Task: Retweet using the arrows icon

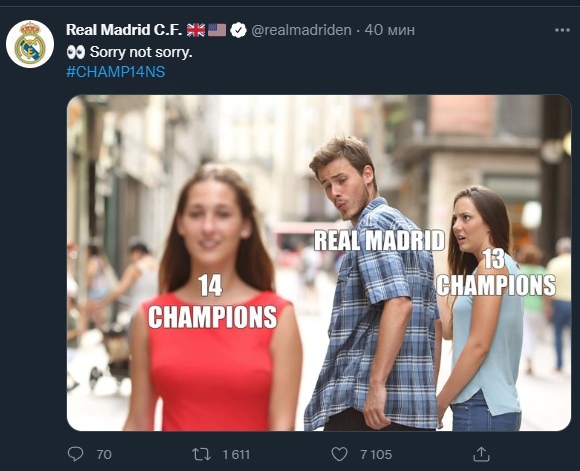Action: point(201,454)
